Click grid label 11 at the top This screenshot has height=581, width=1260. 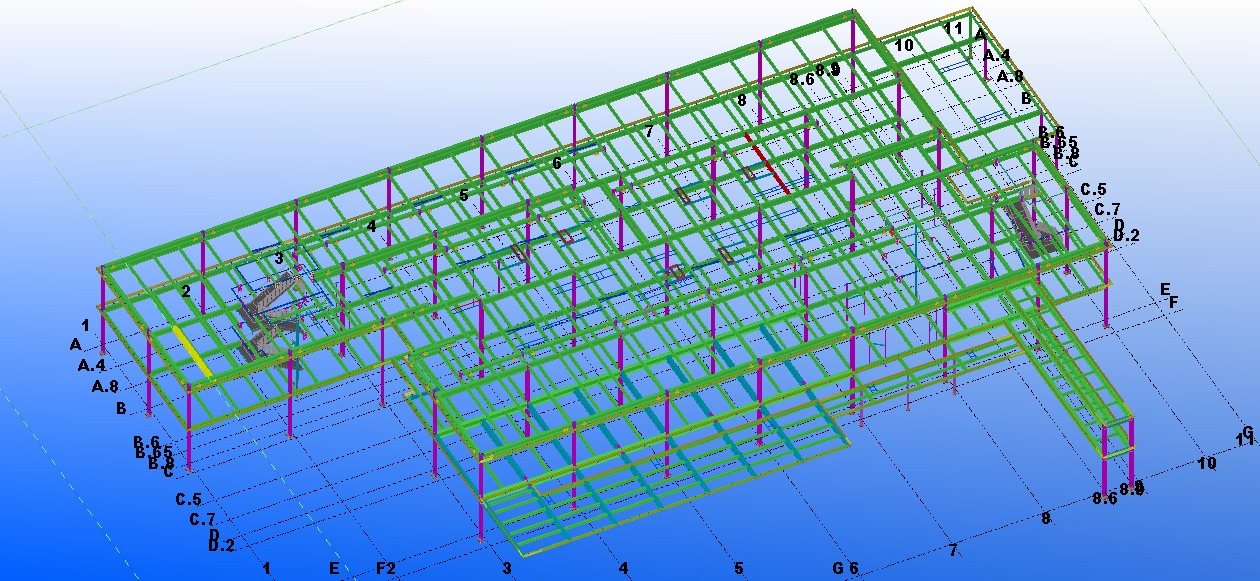coord(953,28)
